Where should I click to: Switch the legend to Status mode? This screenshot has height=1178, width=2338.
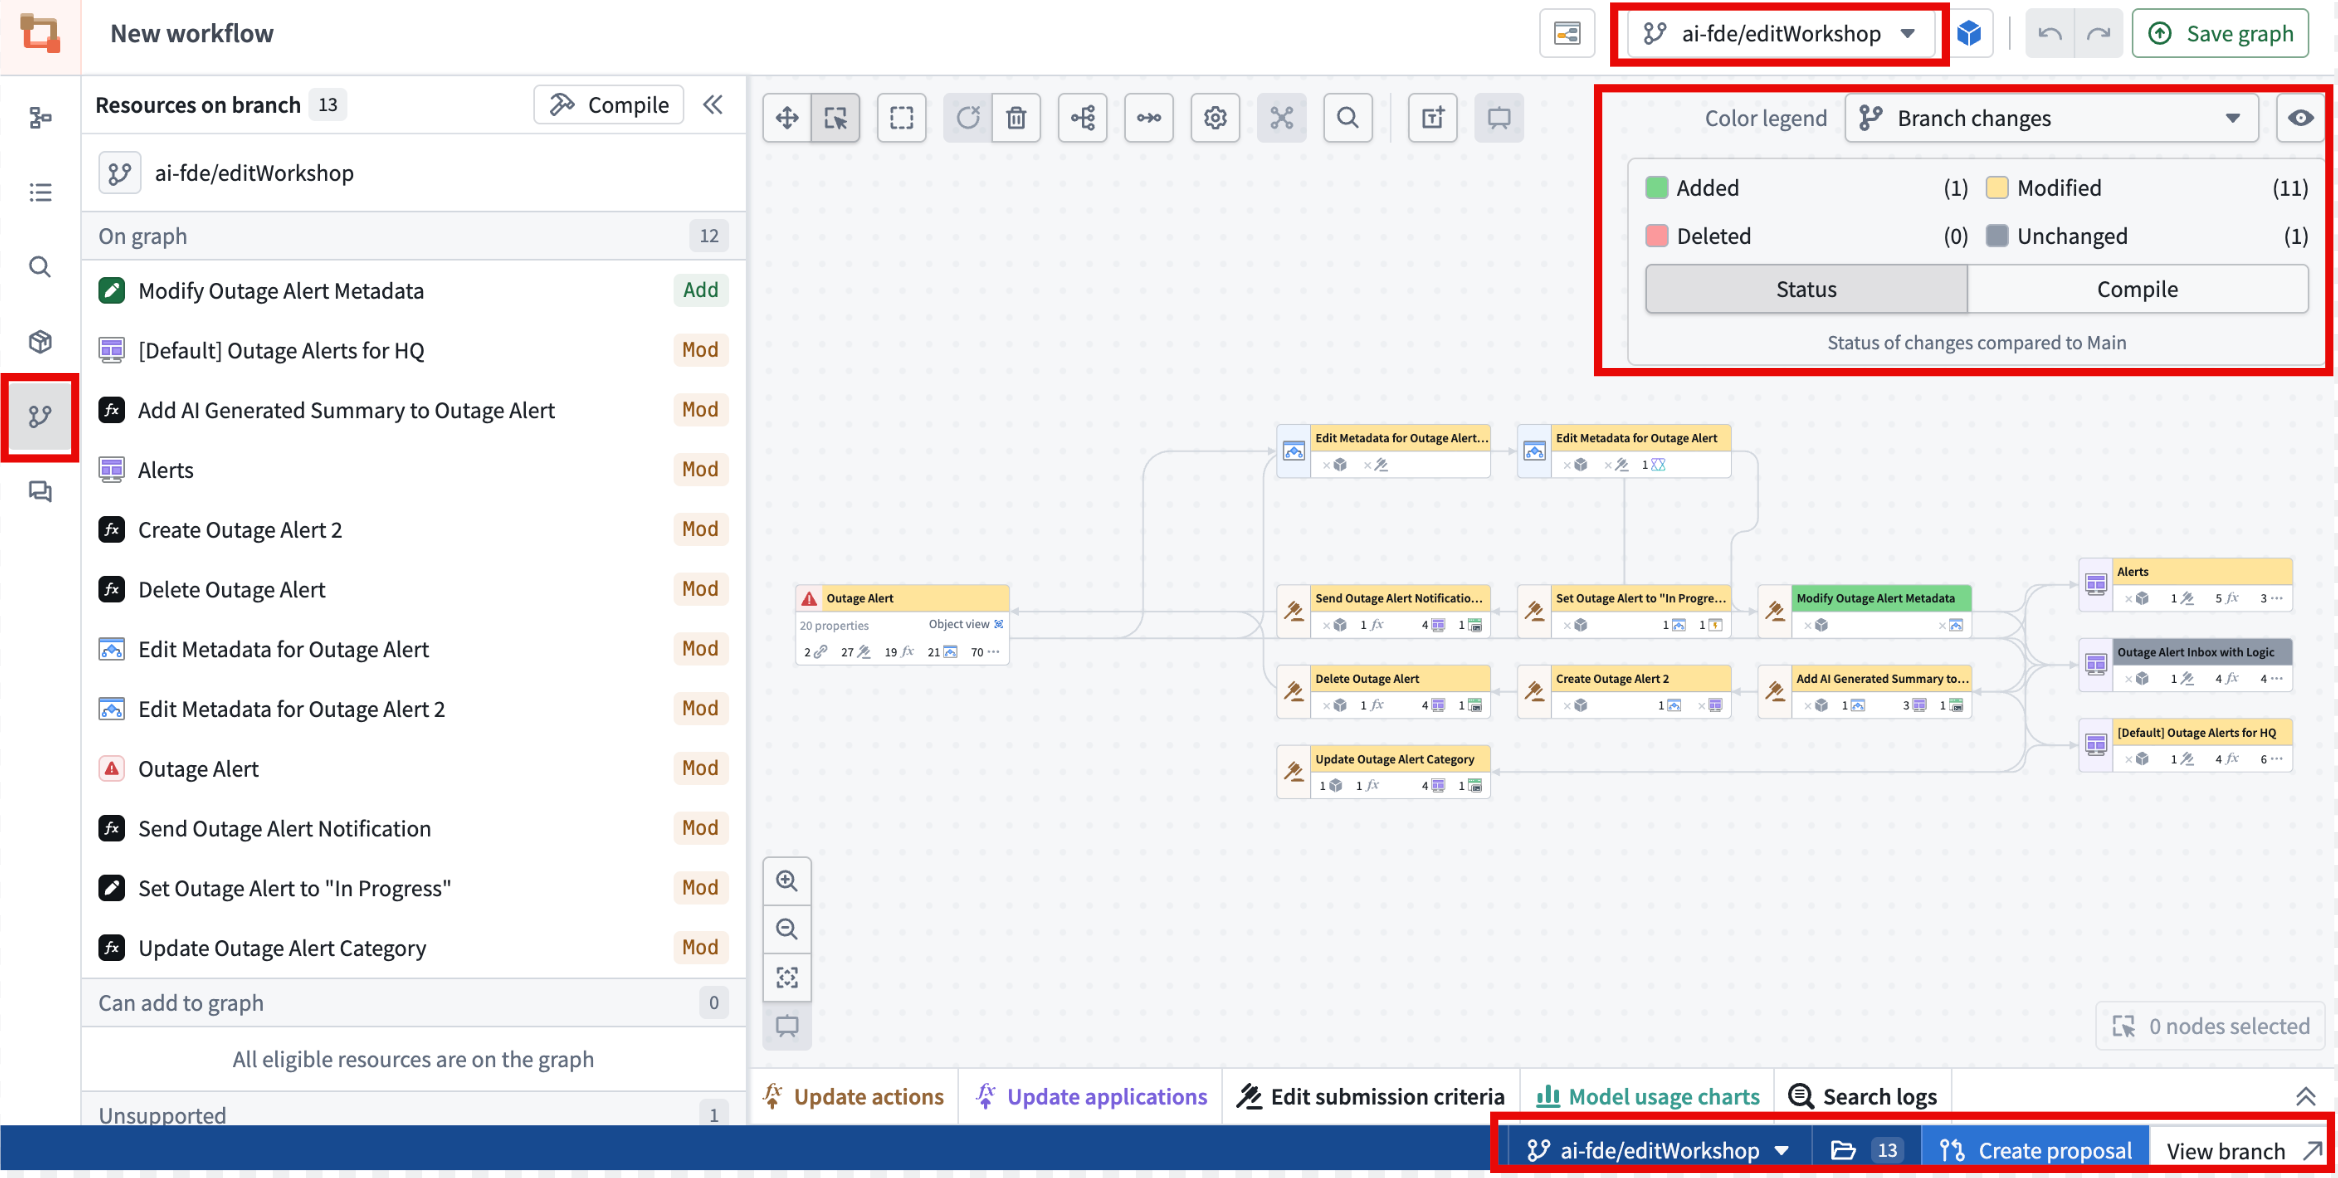click(x=1806, y=289)
